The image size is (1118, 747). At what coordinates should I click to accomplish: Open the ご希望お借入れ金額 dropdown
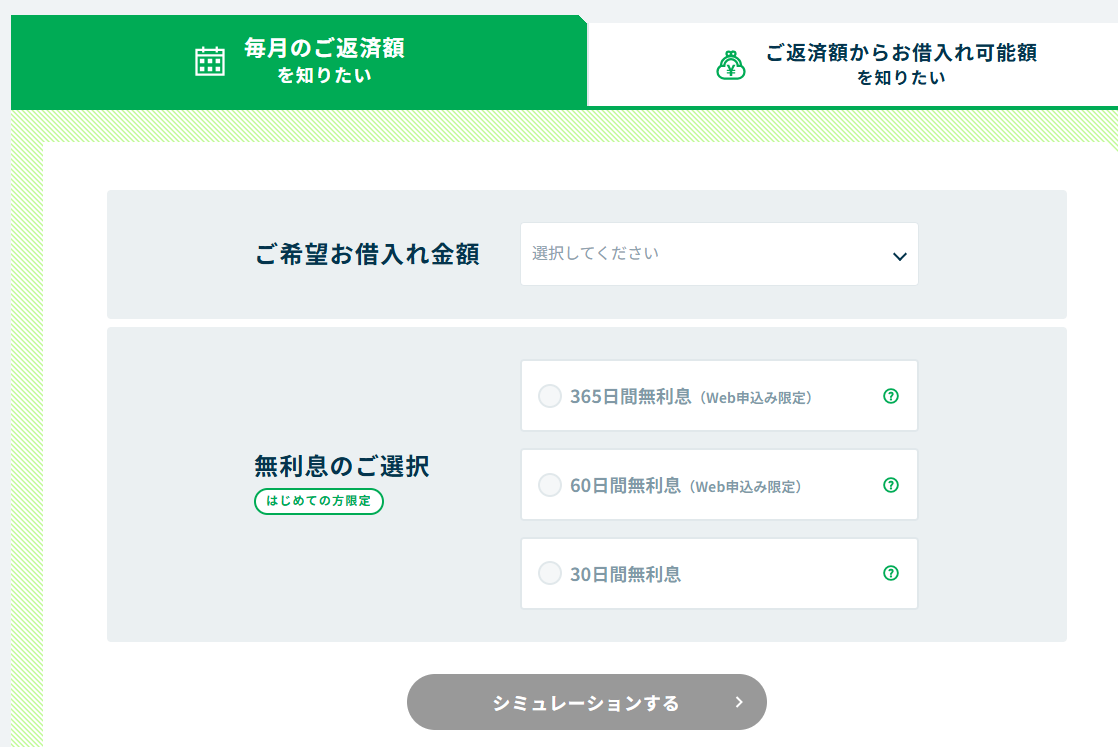[x=719, y=254]
